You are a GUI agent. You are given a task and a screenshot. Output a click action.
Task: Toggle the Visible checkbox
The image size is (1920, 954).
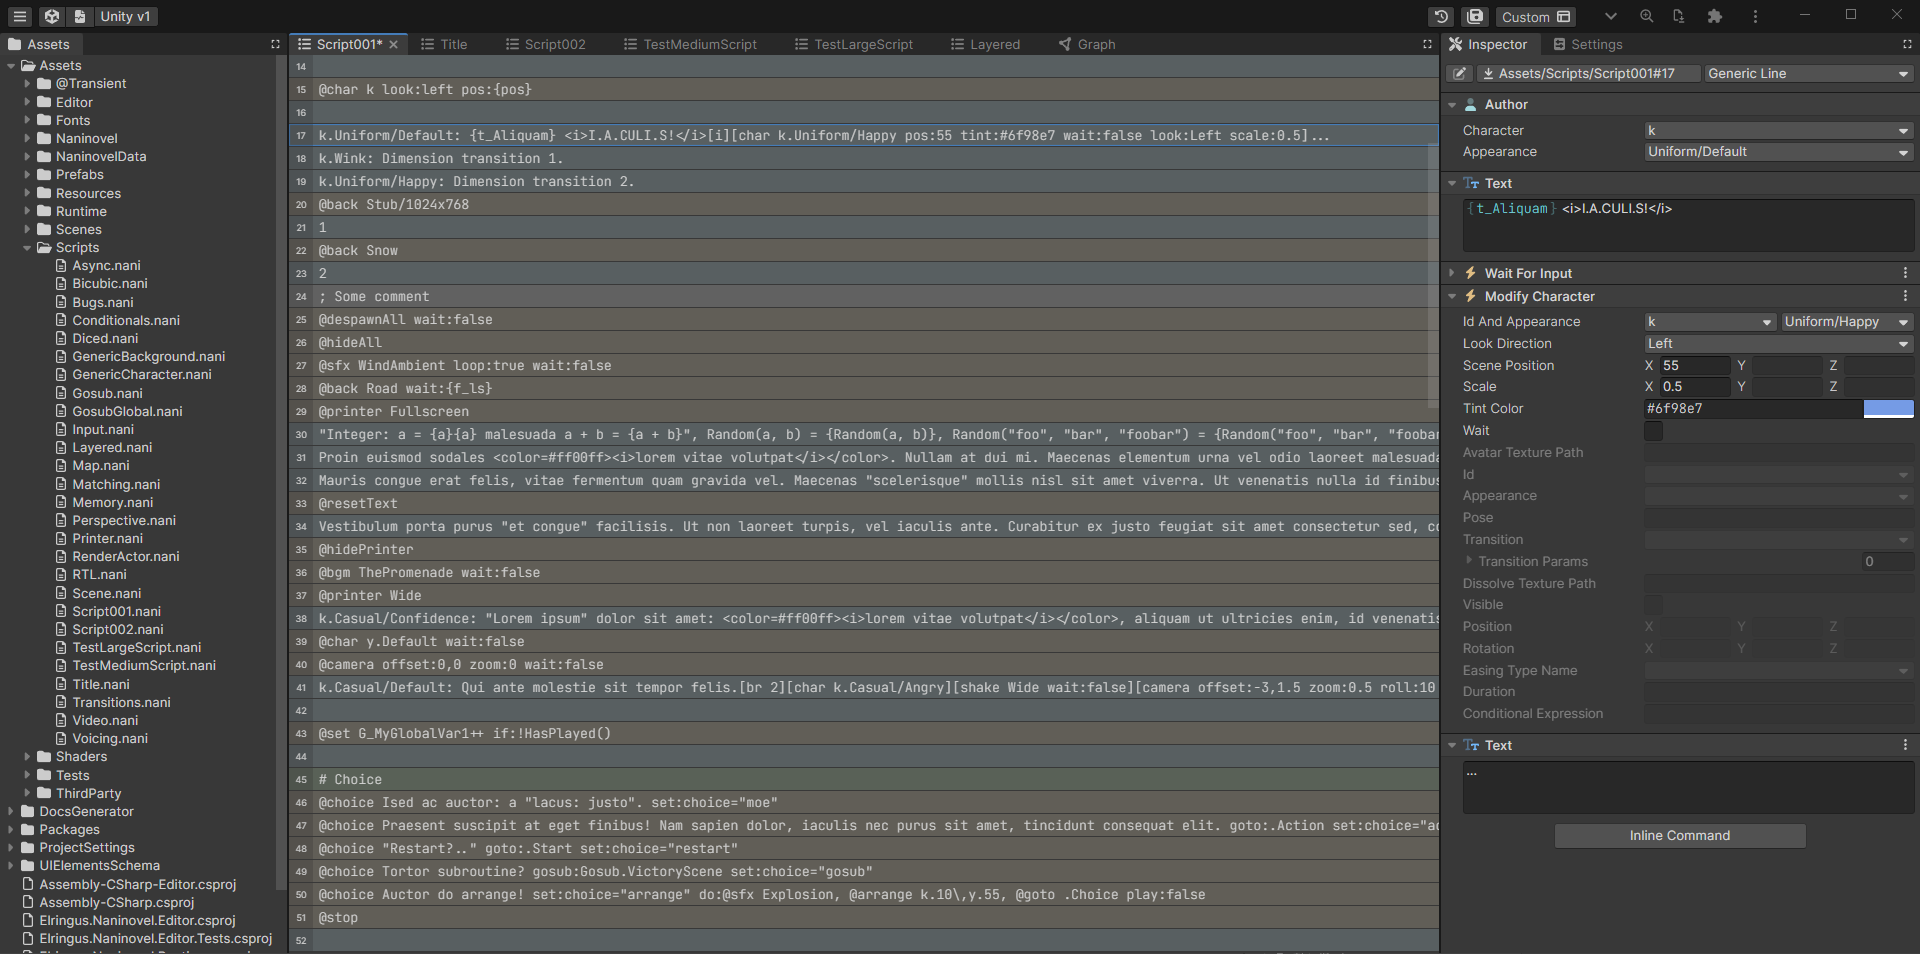click(x=1653, y=605)
